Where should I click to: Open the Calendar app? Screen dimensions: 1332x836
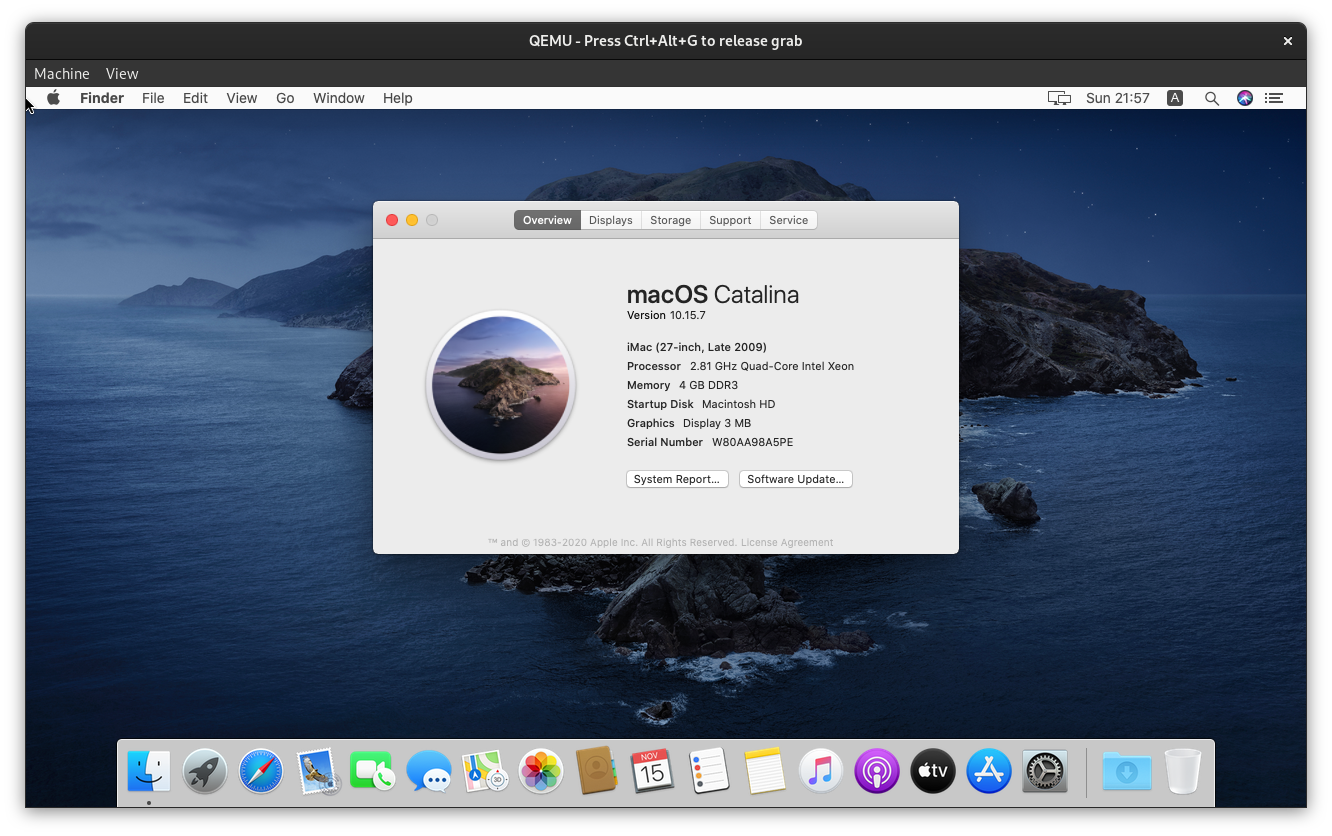pyautogui.click(x=652, y=771)
